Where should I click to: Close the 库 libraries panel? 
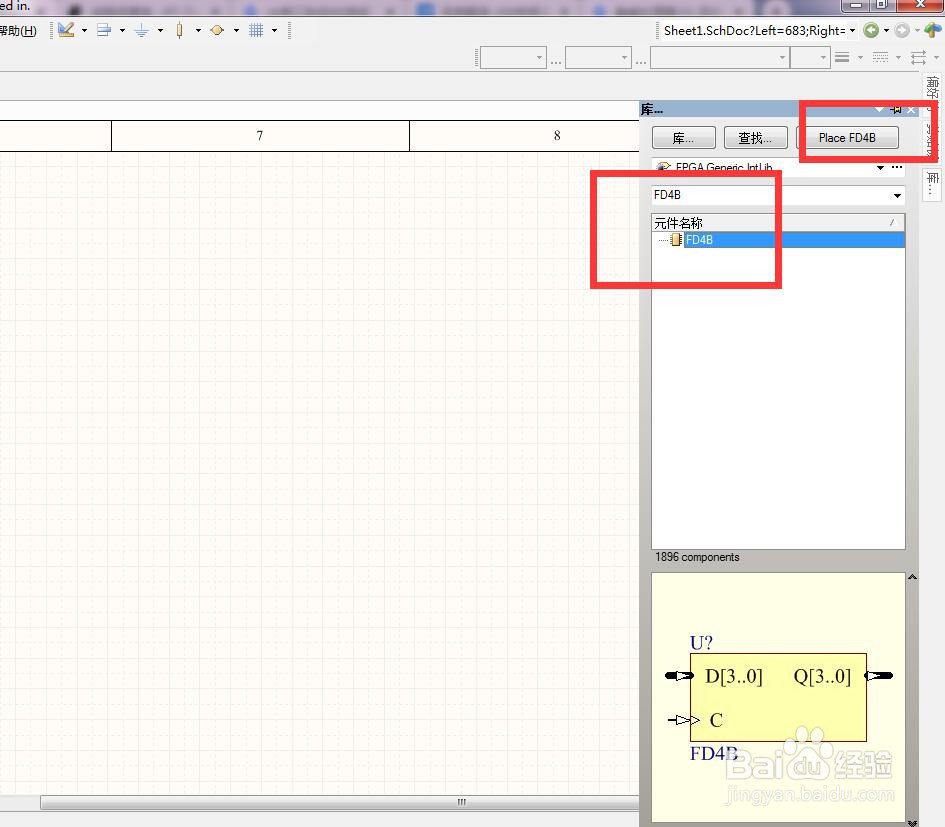[x=911, y=109]
